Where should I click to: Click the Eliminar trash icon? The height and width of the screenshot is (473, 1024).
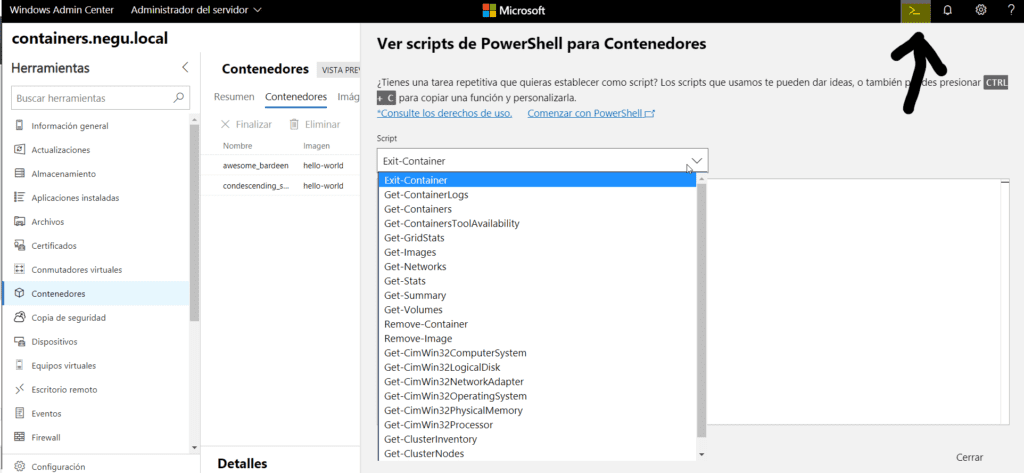[294, 124]
